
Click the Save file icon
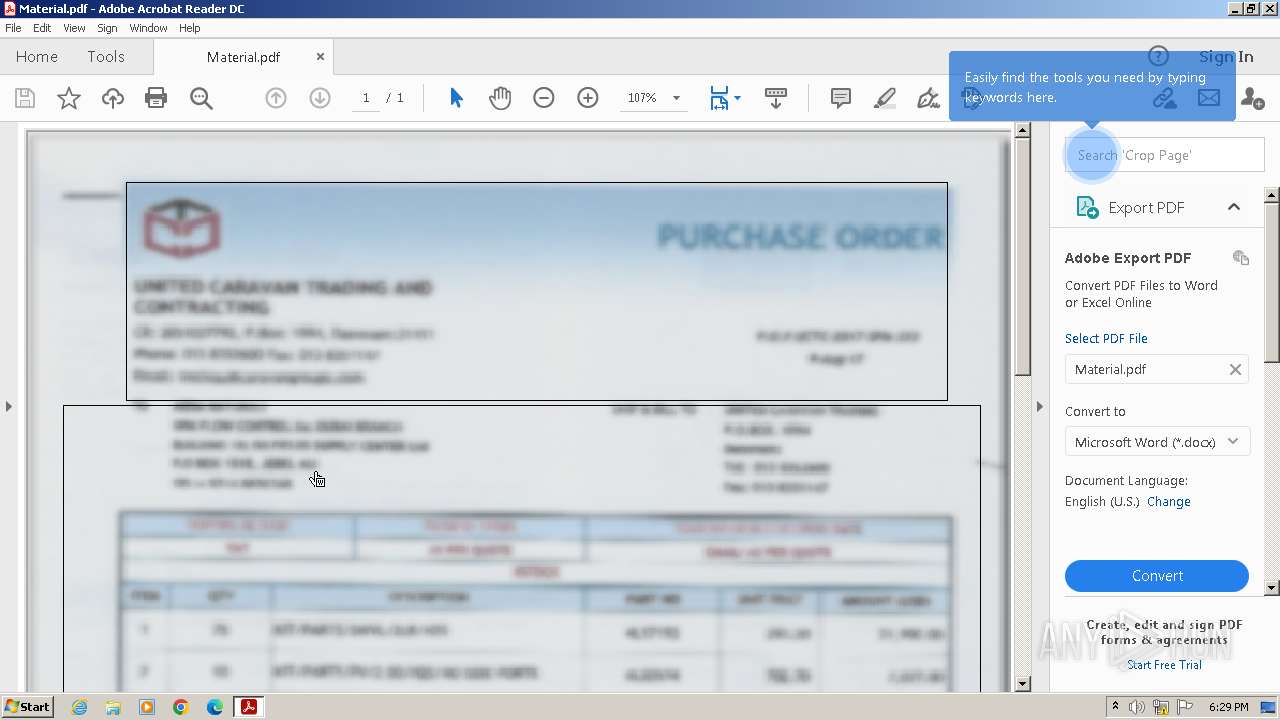[x=25, y=98]
